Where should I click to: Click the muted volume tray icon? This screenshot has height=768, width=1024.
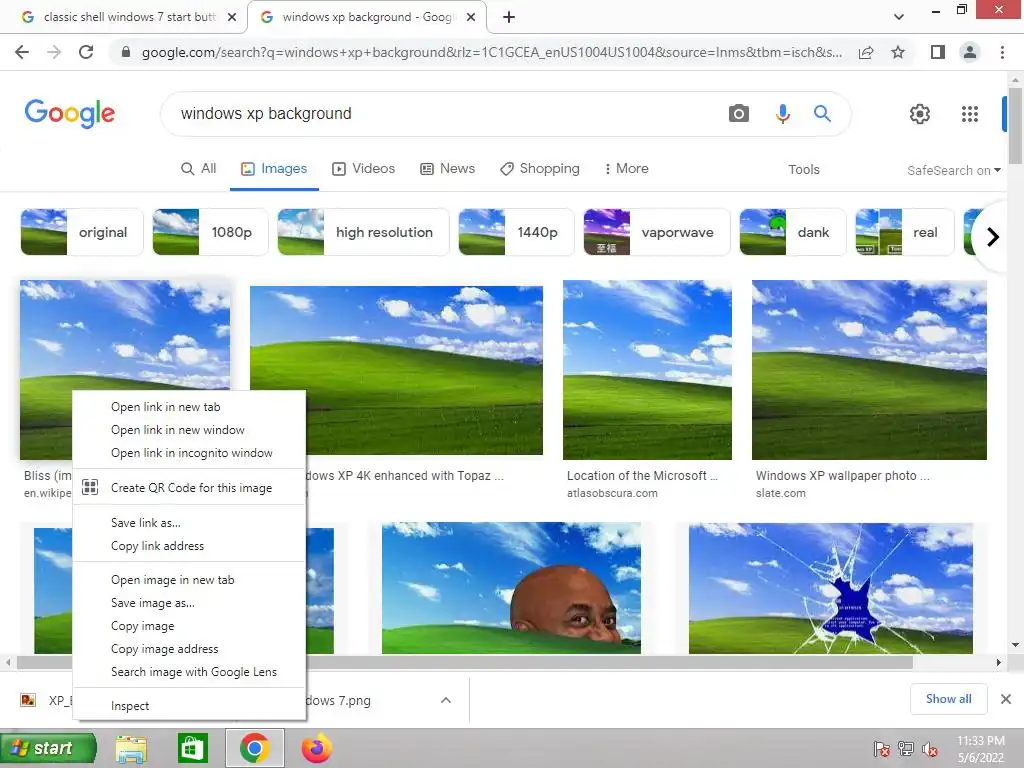(x=929, y=749)
